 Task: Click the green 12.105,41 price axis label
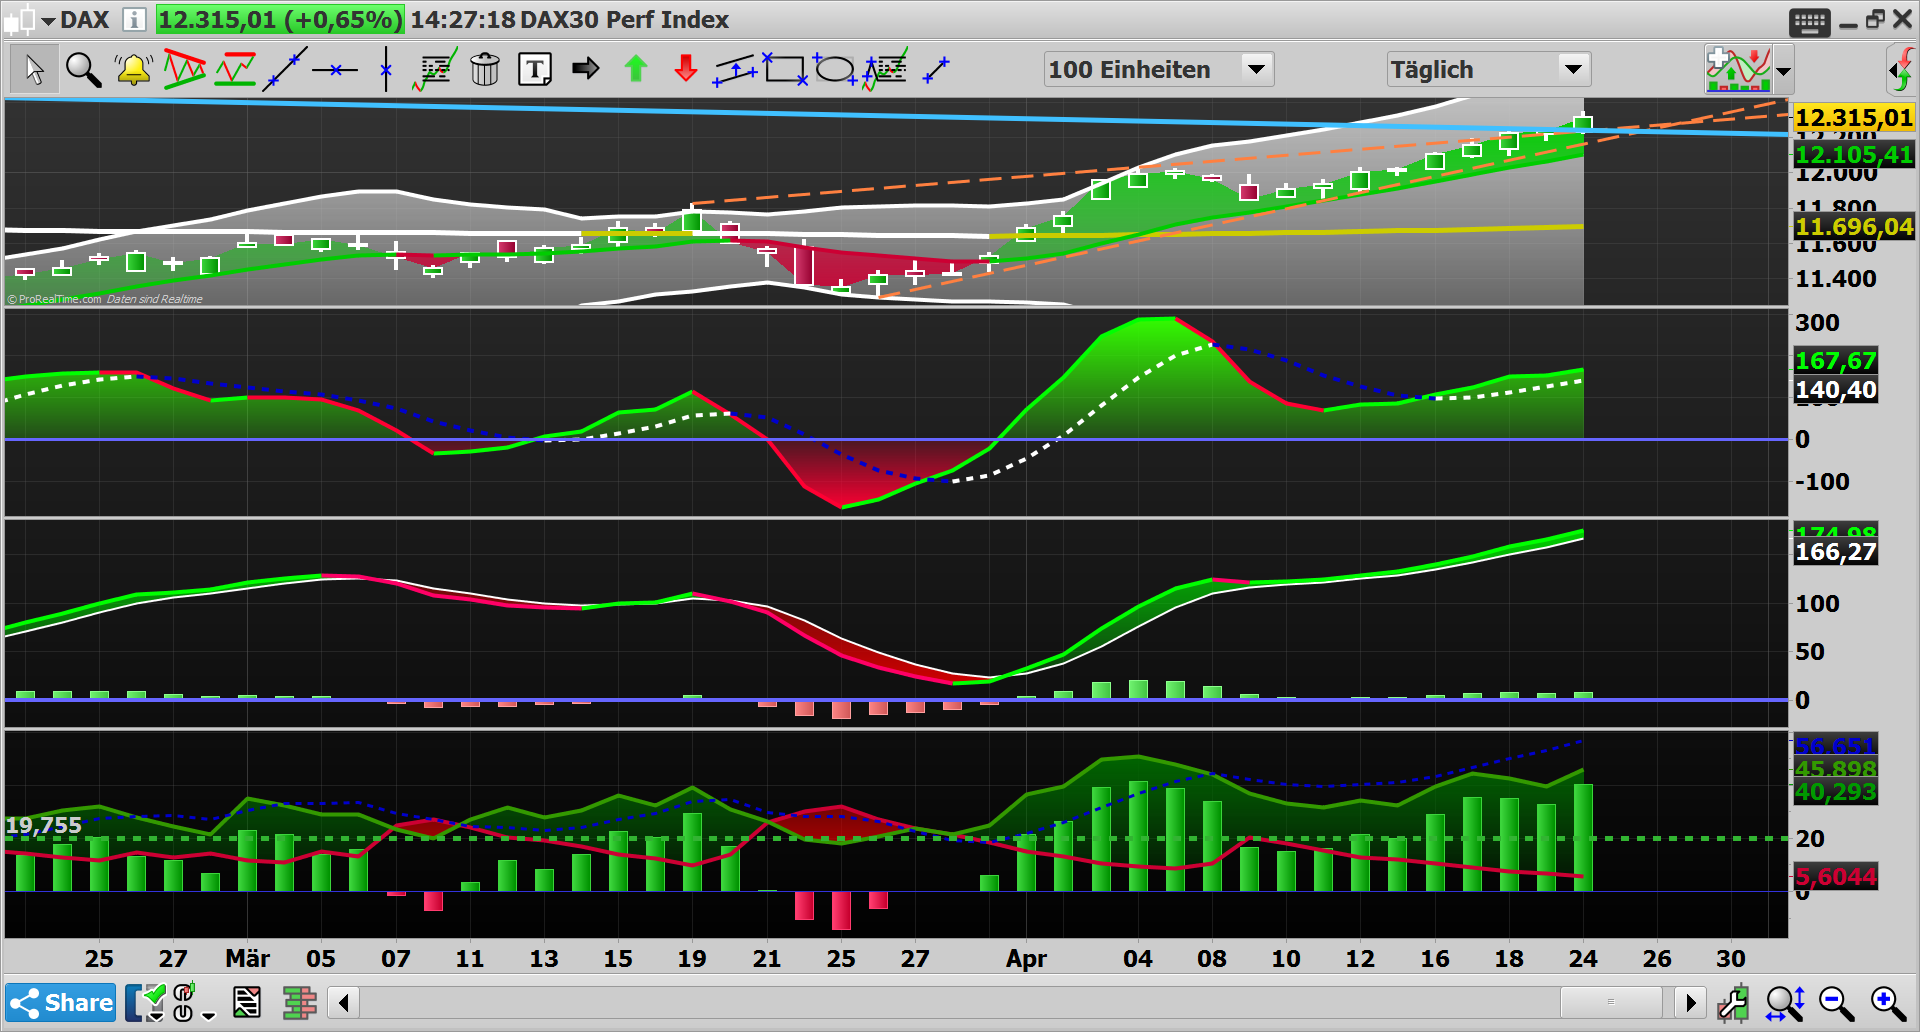pos(1853,155)
